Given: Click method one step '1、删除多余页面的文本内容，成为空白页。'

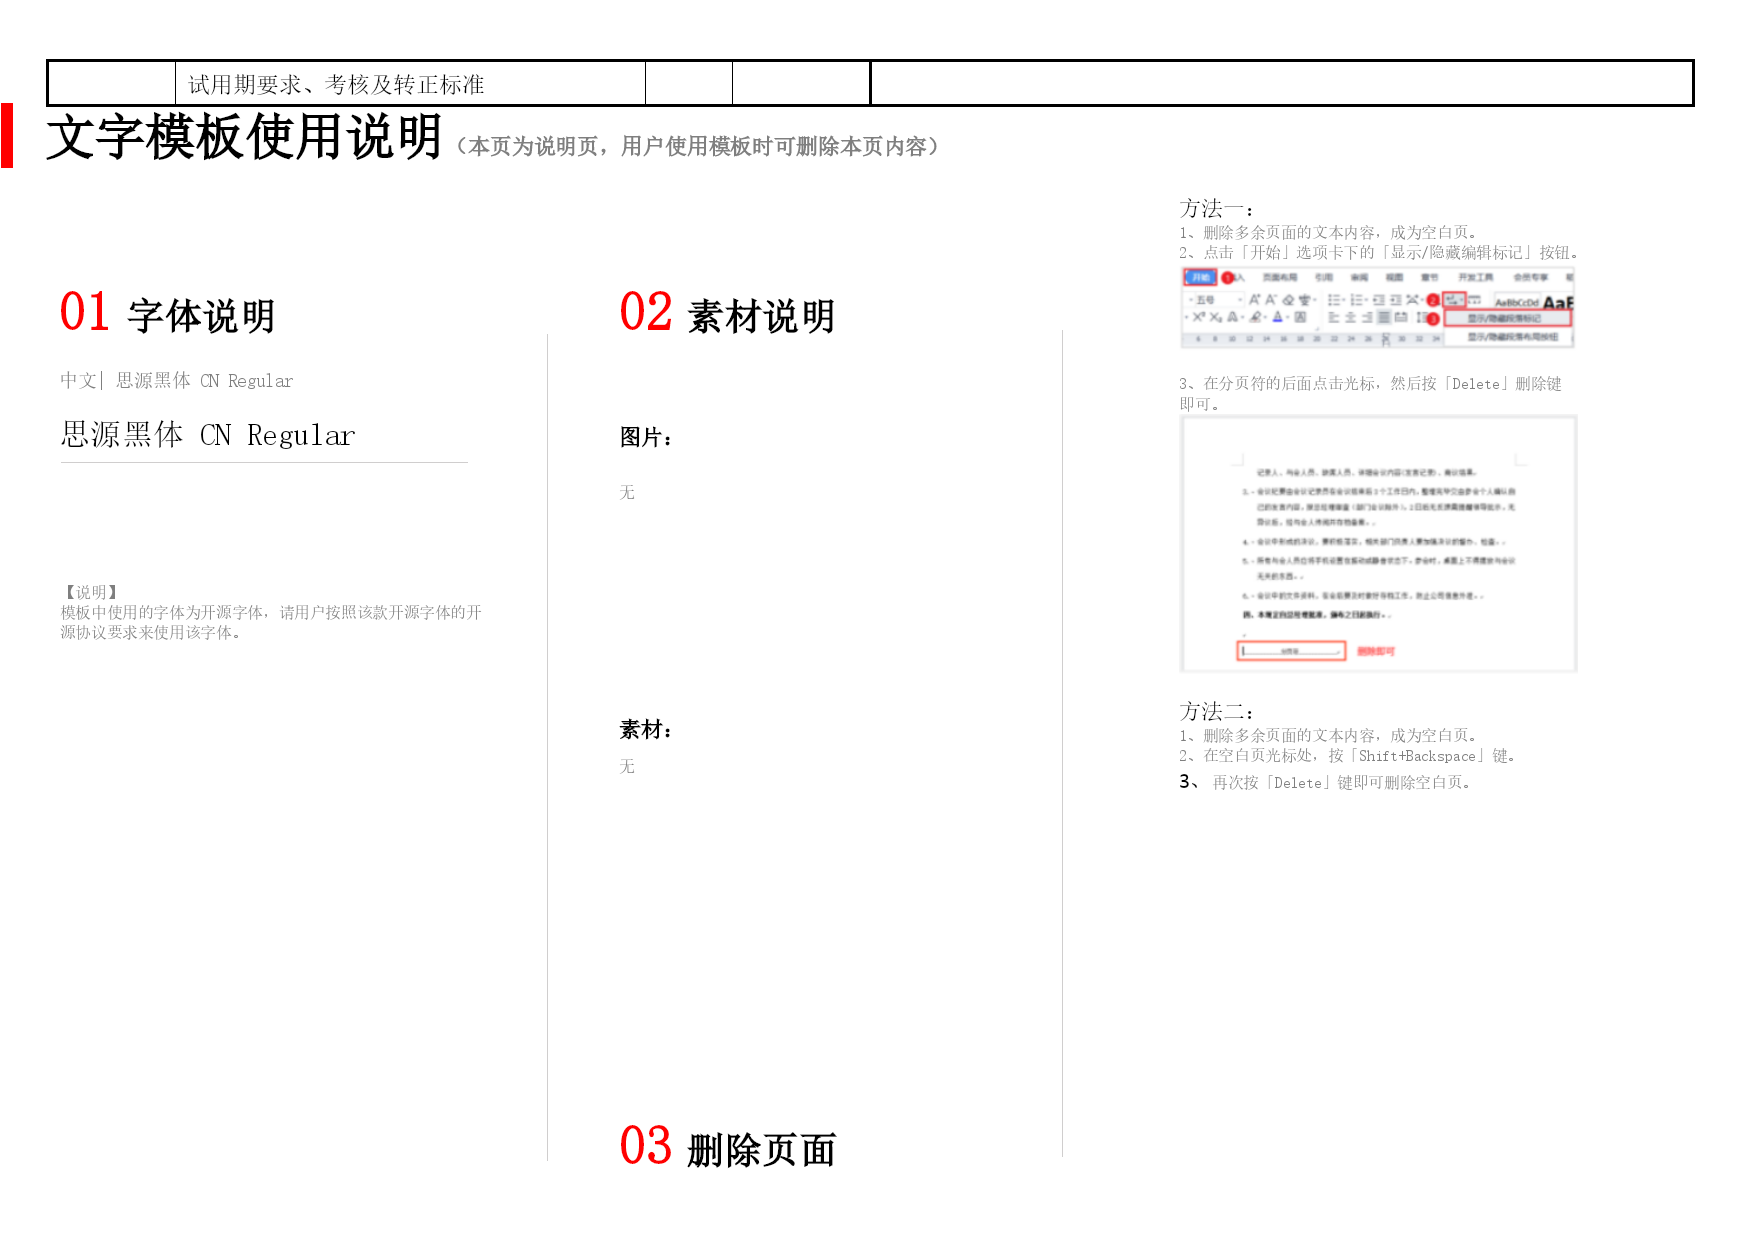Looking at the screenshot, I should coord(1331,232).
